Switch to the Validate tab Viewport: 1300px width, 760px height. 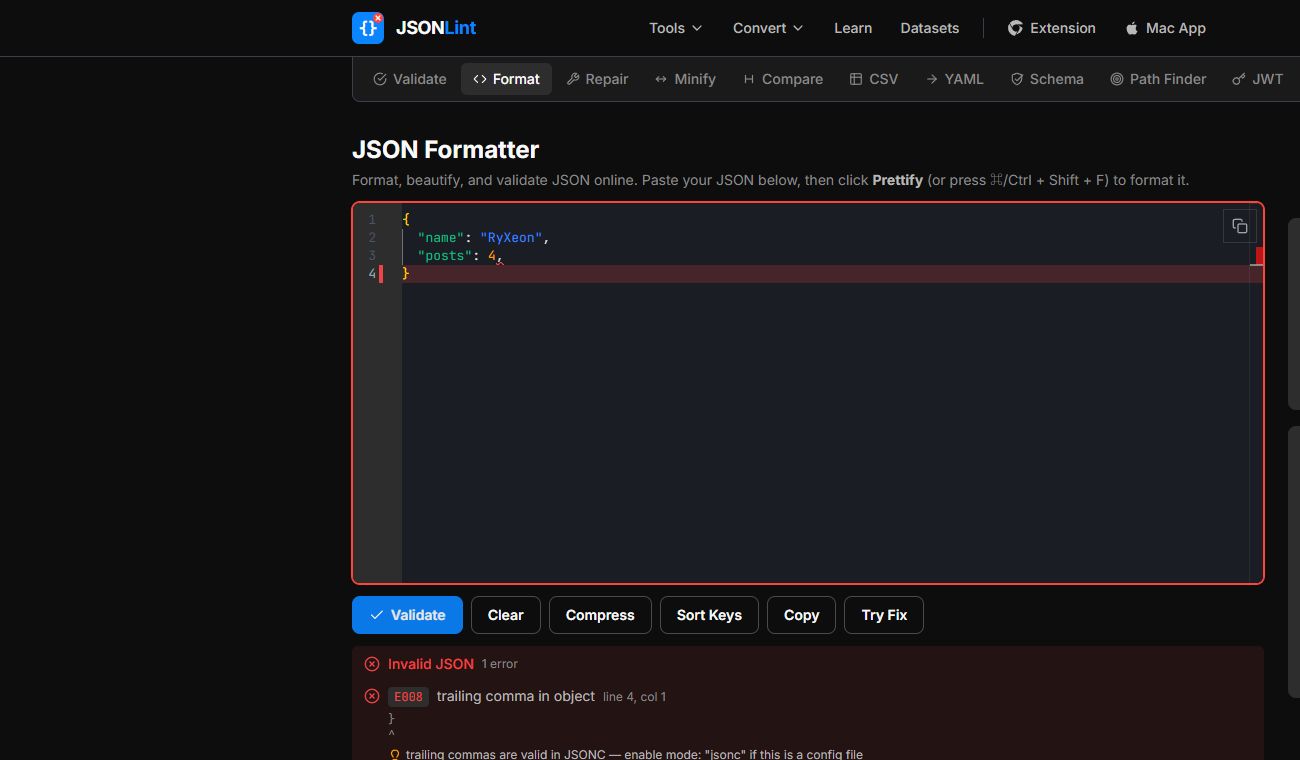410,79
